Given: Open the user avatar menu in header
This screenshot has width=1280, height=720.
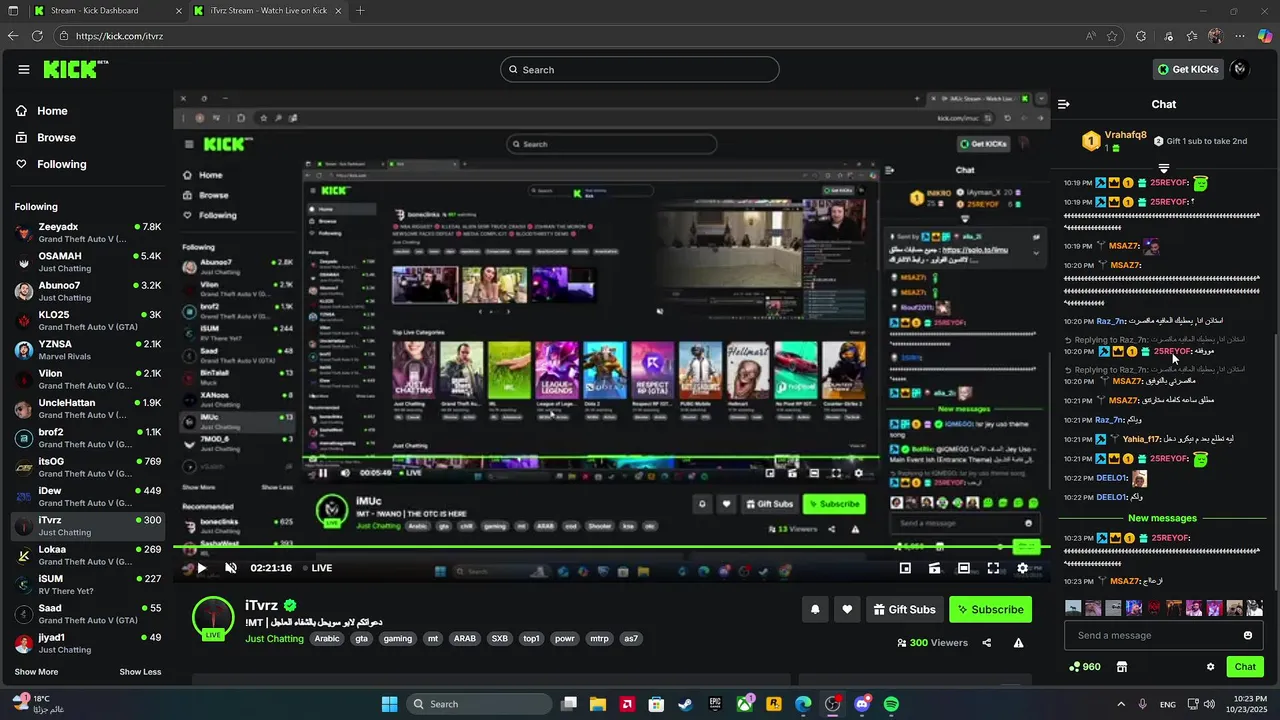Looking at the screenshot, I should [x=1240, y=69].
